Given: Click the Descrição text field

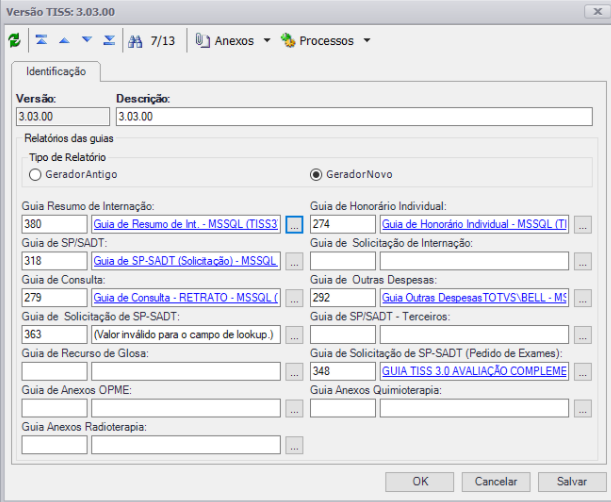Looking at the screenshot, I should (354, 117).
